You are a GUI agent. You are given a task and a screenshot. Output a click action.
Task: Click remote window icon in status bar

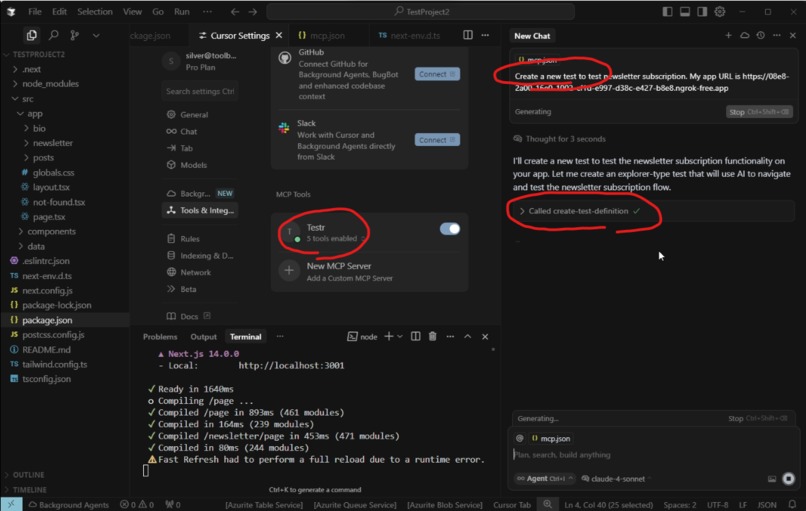click(x=11, y=504)
